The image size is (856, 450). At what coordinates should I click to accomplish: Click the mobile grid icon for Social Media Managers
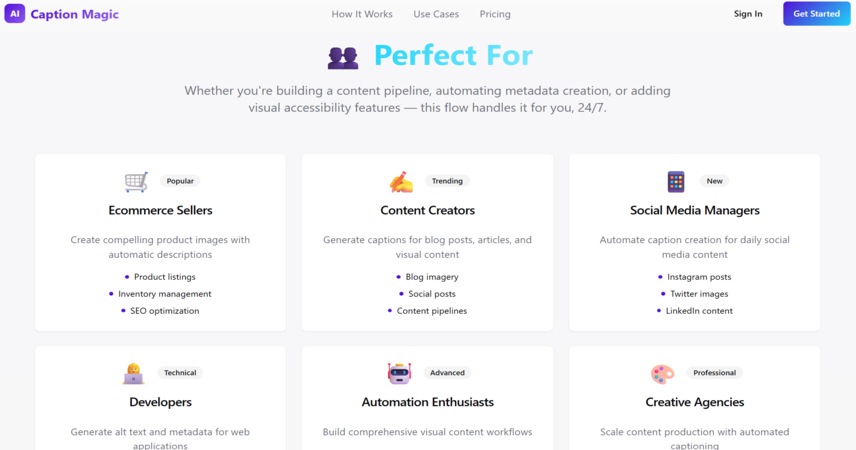click(676, 182)
